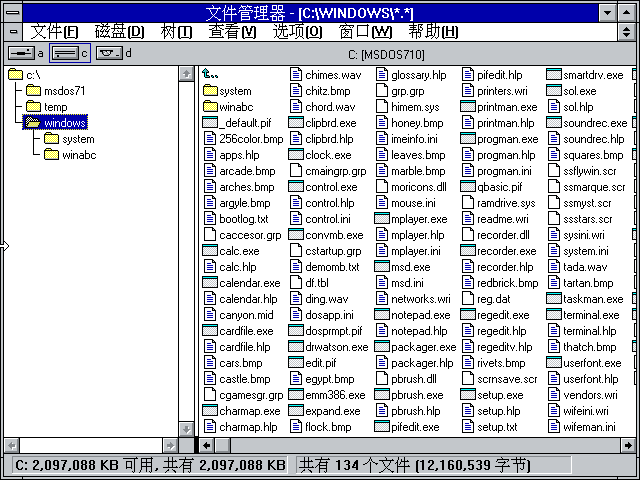
Task: Select the file reg.dat
Action: pyautogui.click(x=486, y=299)
